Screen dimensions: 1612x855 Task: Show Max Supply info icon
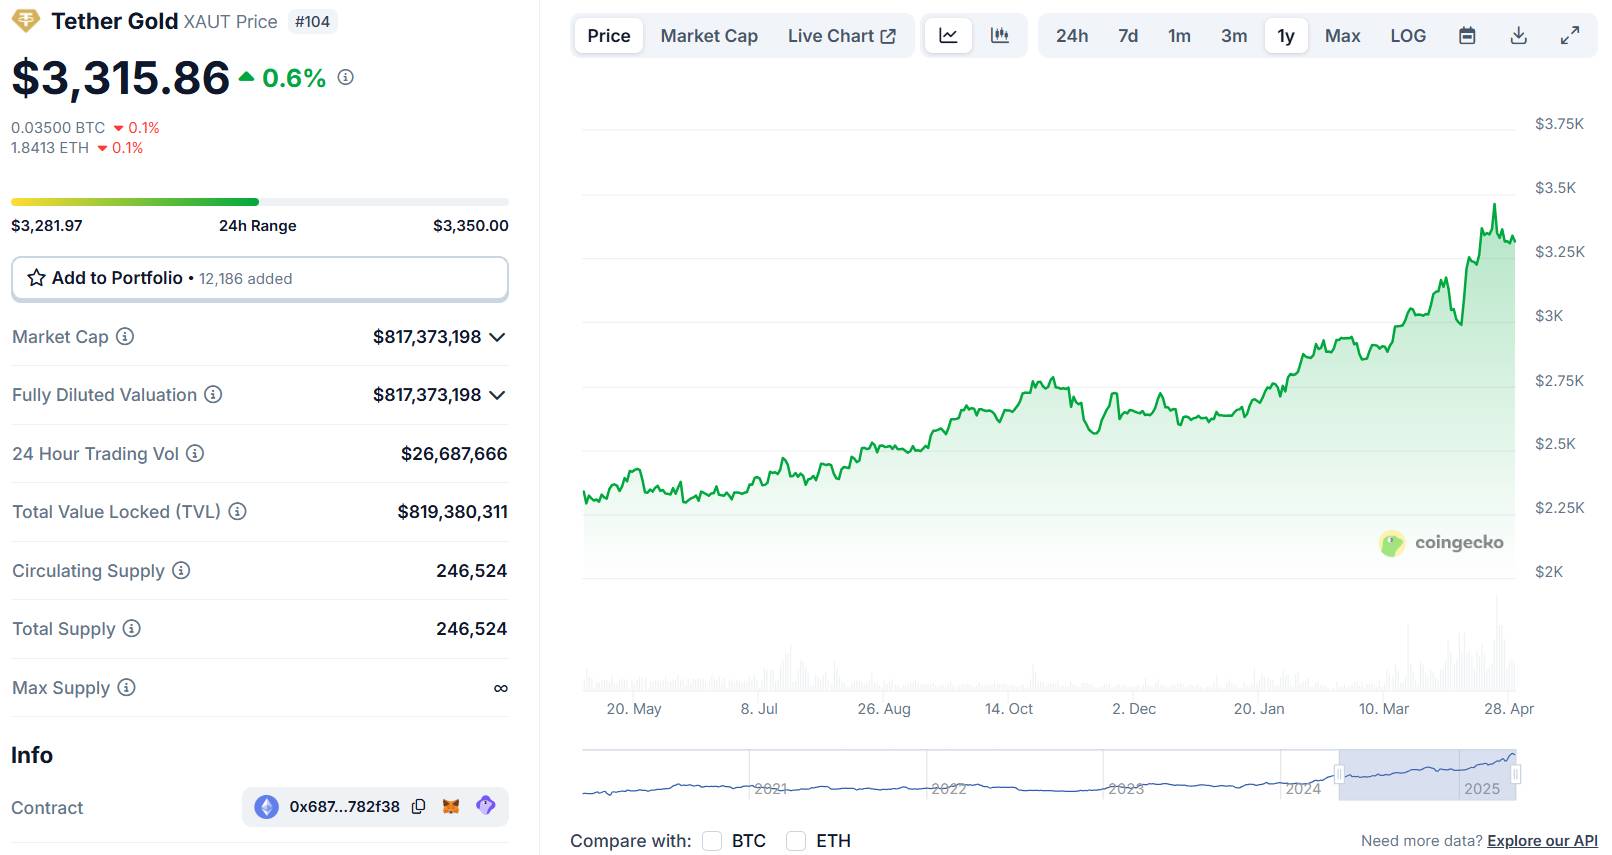point(126,688)
